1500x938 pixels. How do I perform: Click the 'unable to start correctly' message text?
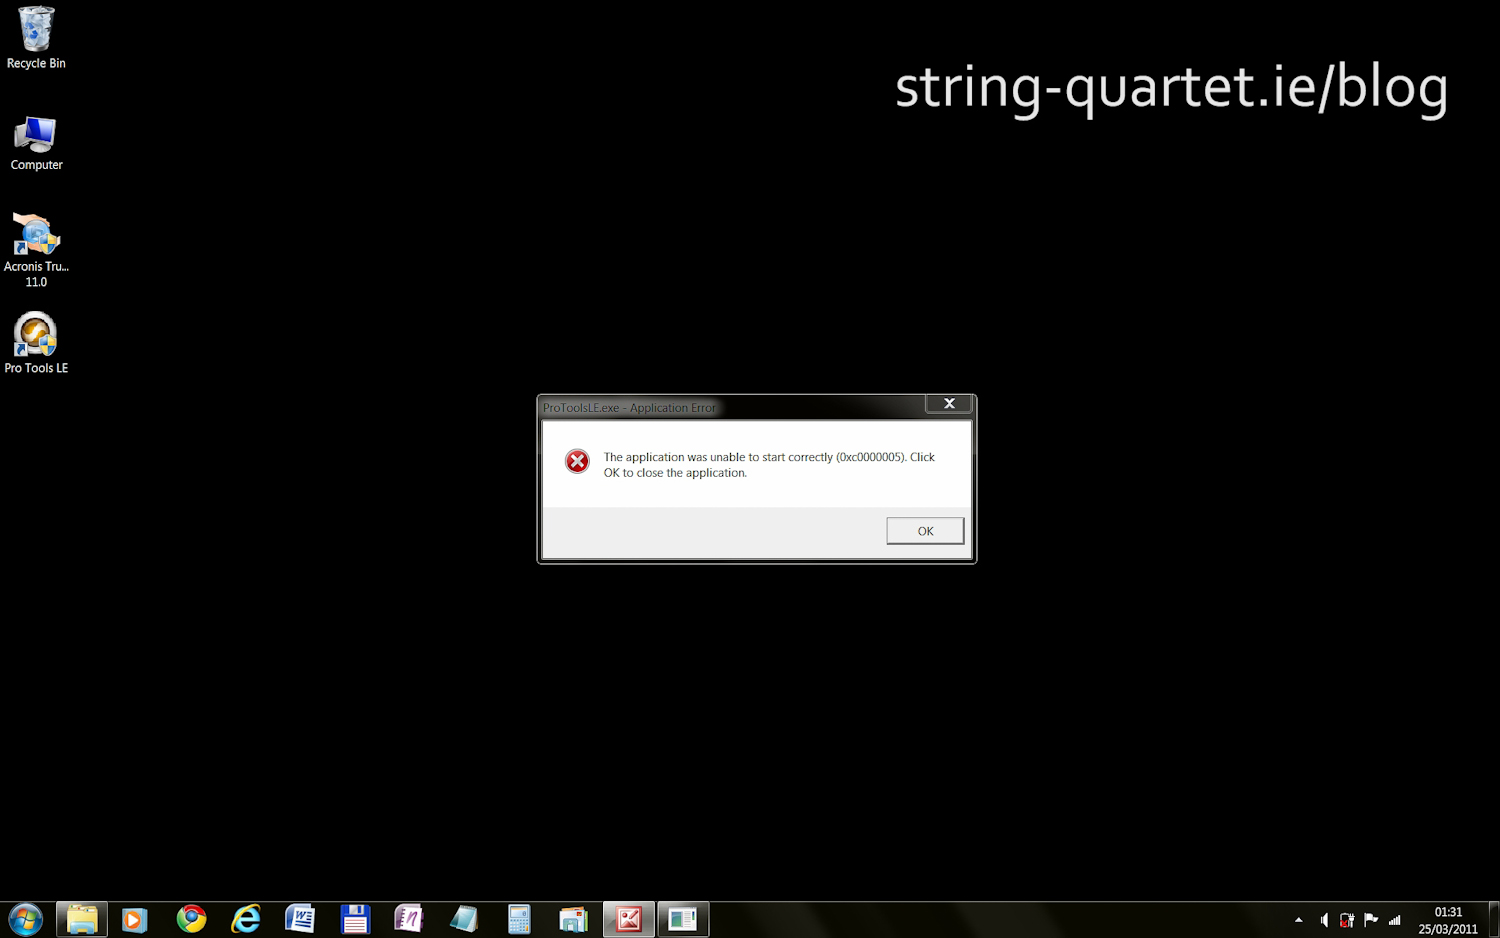[x=769, y=465]
